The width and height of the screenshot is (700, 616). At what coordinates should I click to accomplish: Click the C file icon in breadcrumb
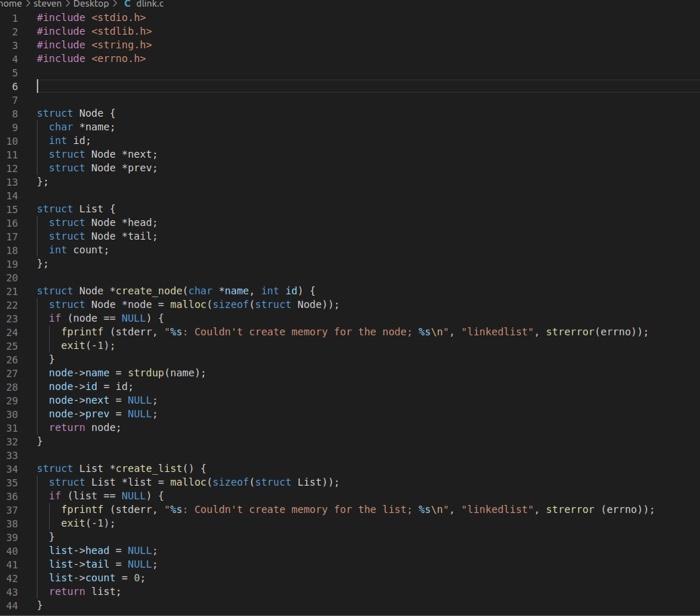tap(127, 4)
